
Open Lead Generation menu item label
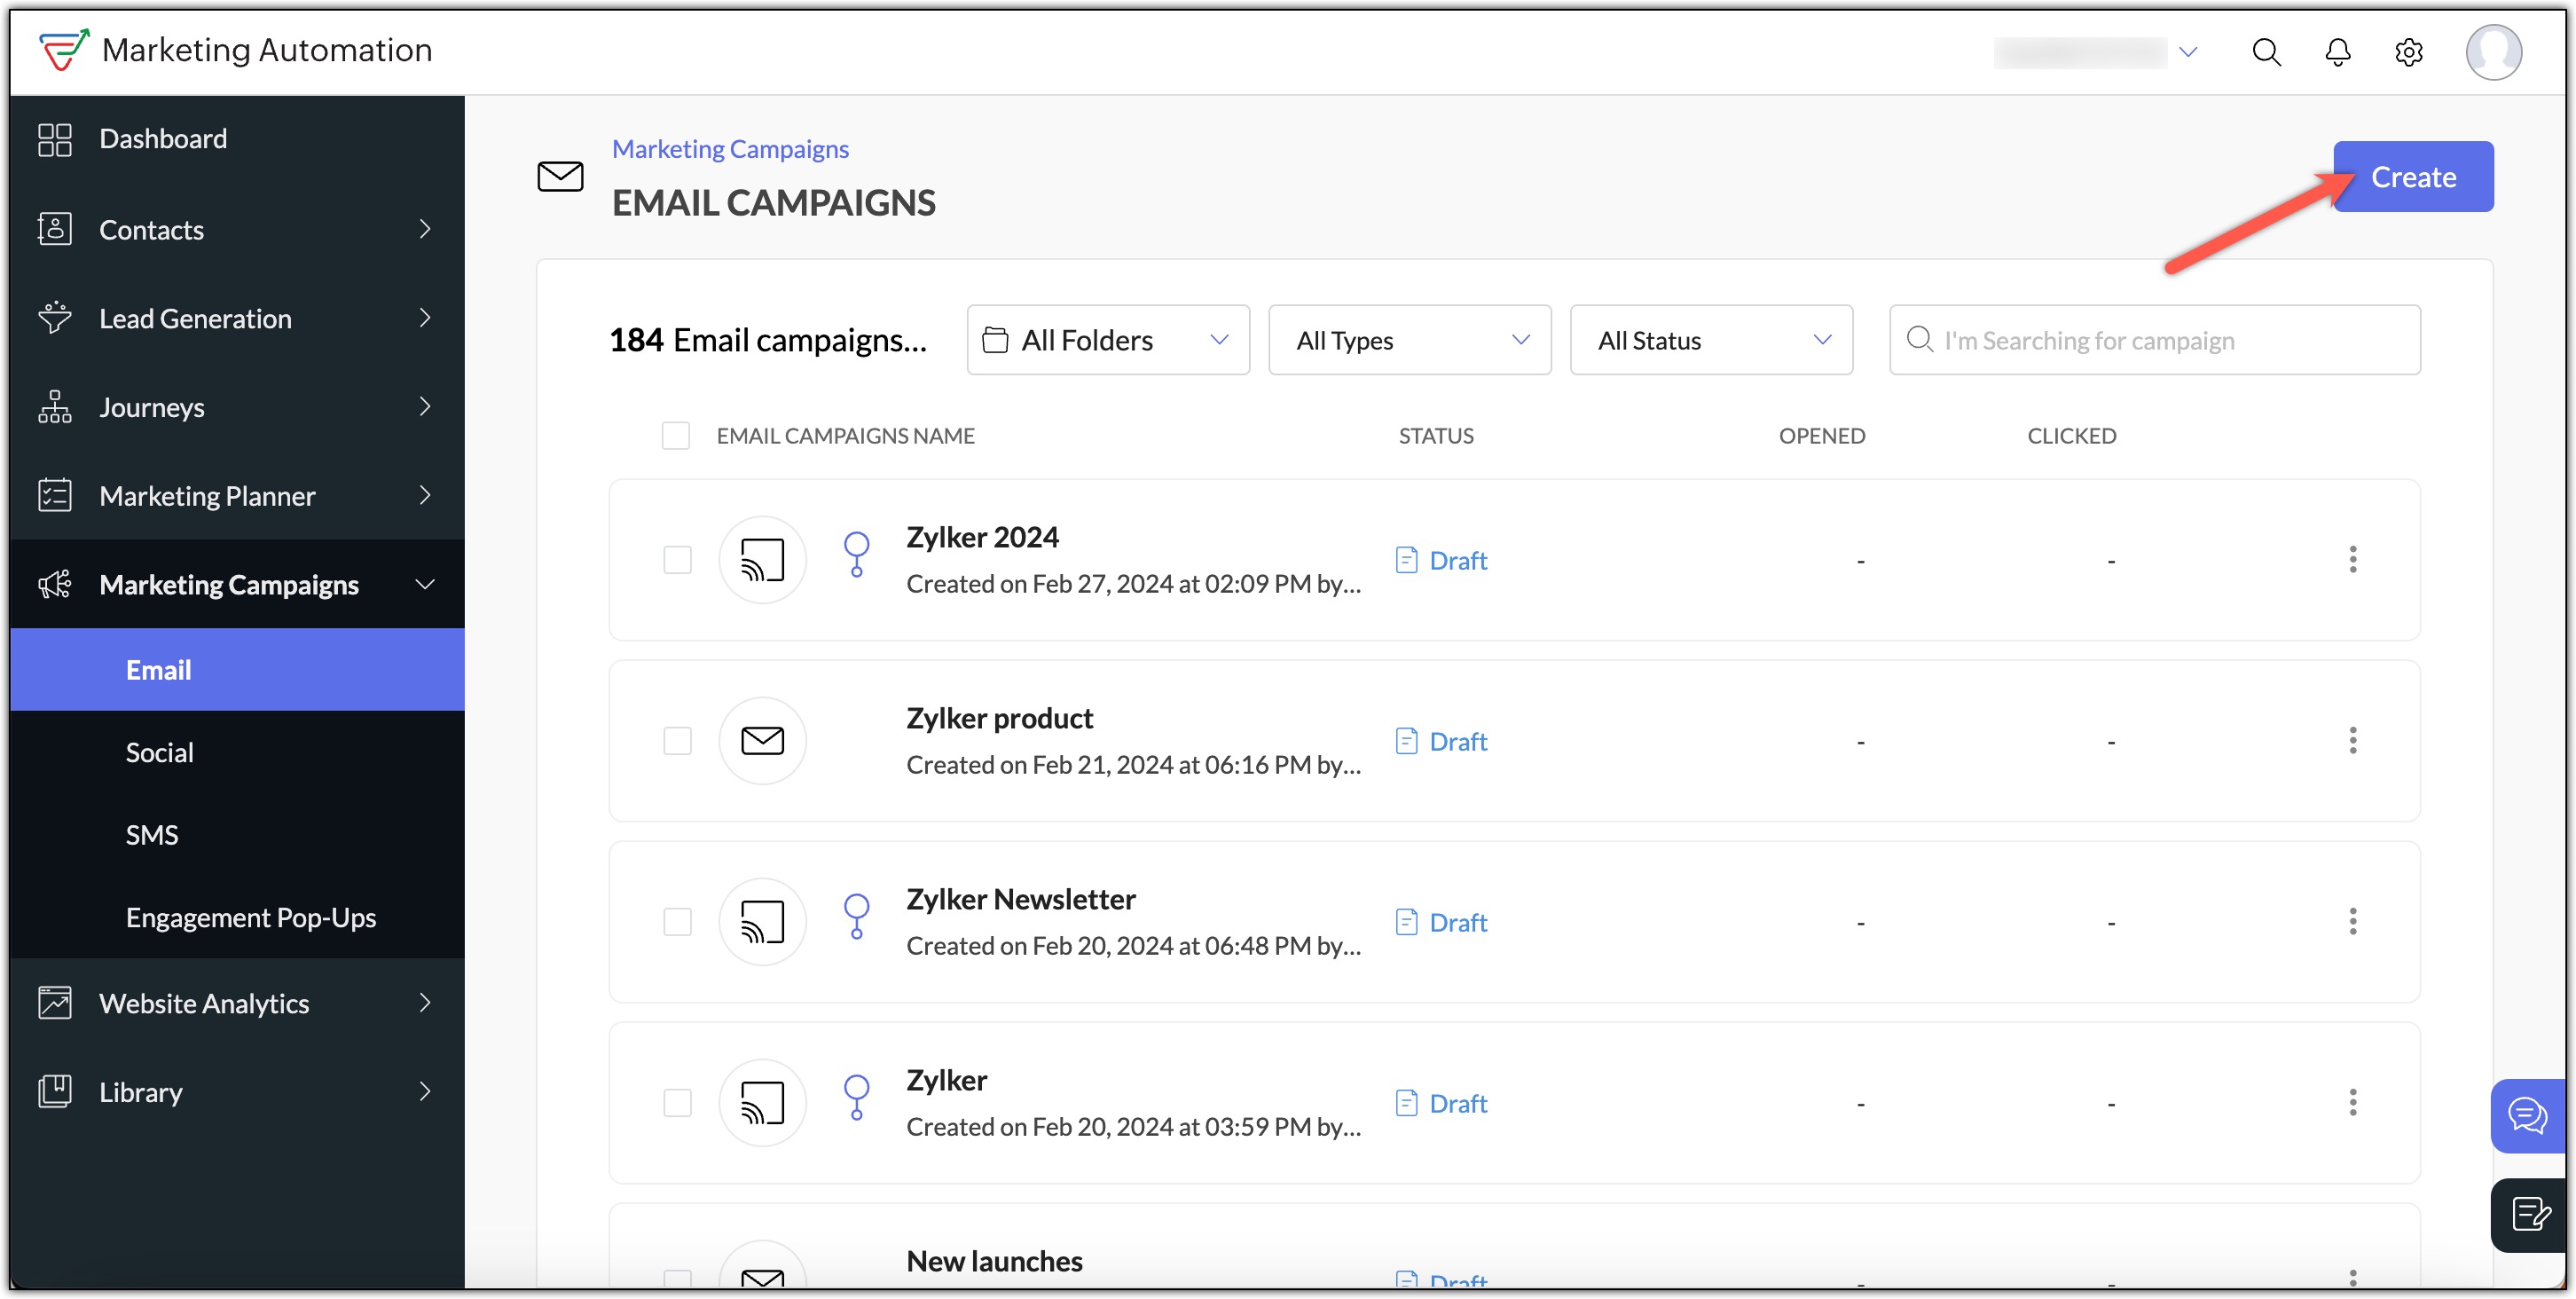pyautogui.click(x=195, y=318)
